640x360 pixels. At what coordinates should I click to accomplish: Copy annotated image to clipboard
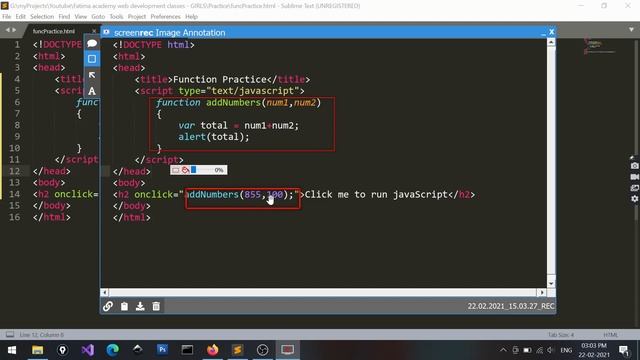click(x=124, y=306)
